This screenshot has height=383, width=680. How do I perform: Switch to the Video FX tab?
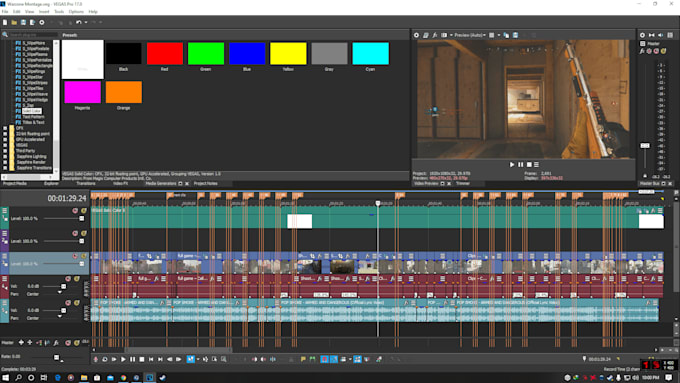(121, 183)
